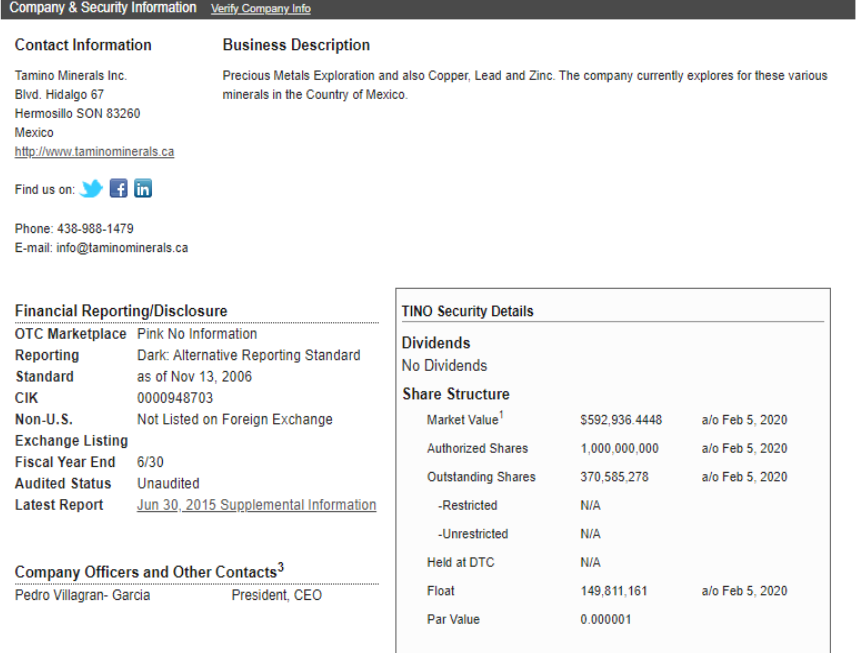Open the LinkedIn icon
Screen dimensions: 863x653
[x=143, y=188]
